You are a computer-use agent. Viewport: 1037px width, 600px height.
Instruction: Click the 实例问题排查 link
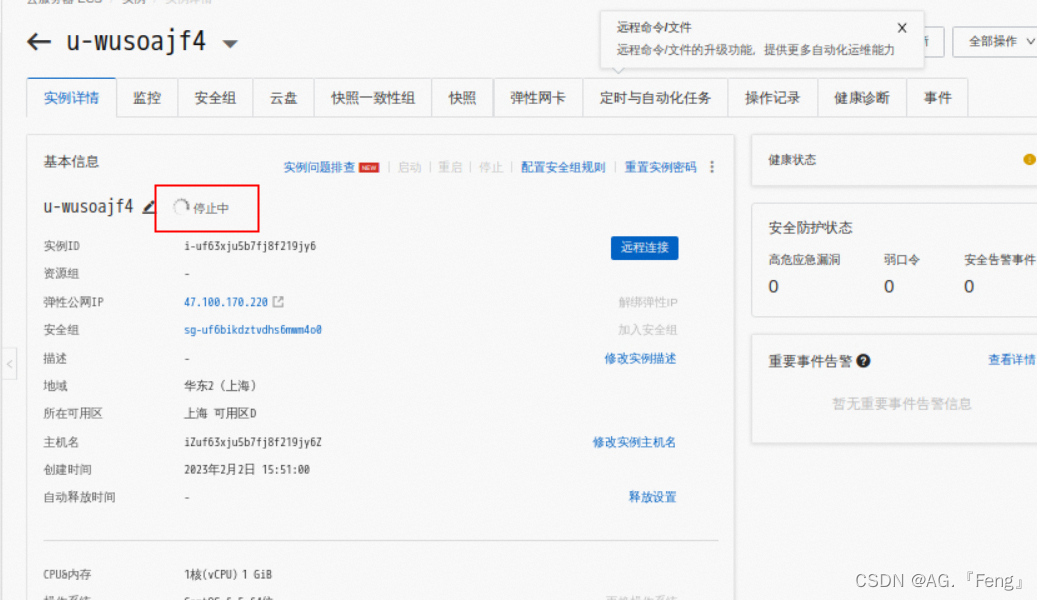coord(319,167)
